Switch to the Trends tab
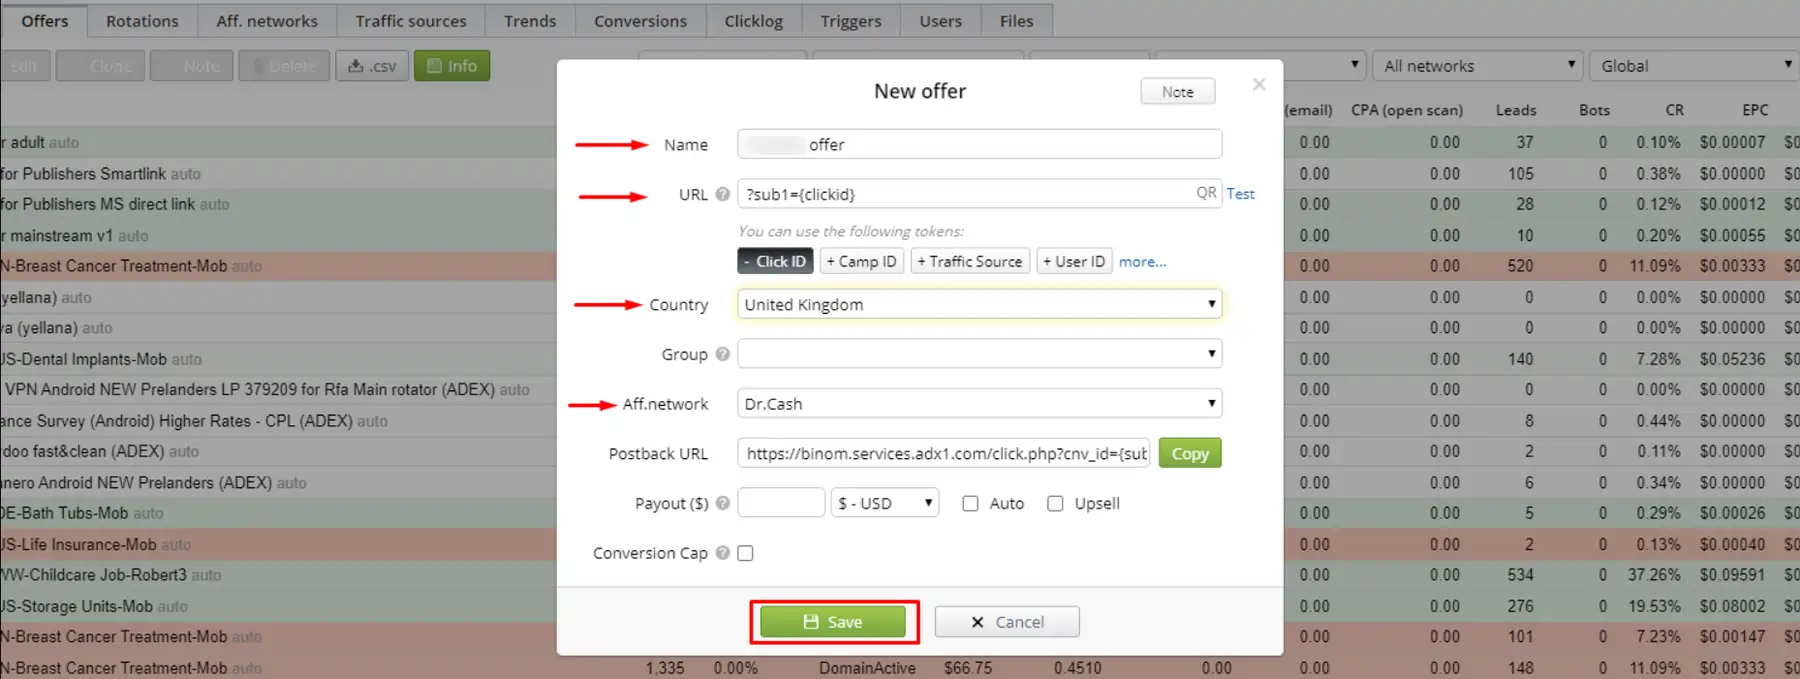The image size is (1800, 679). click(x=530, y=21)
